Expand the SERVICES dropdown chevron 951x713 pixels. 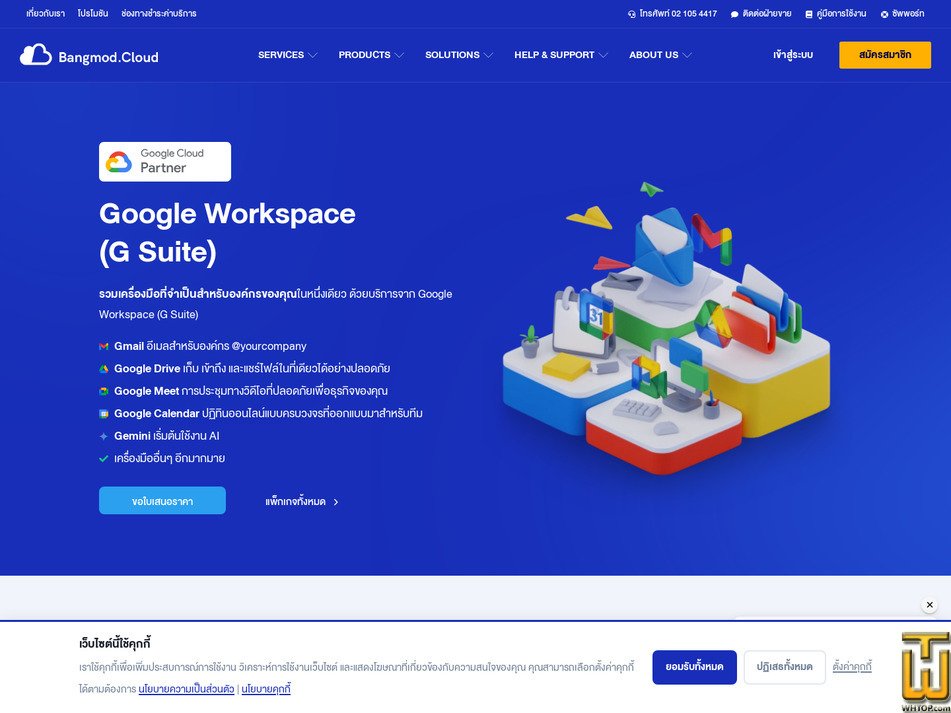point(312,55)
